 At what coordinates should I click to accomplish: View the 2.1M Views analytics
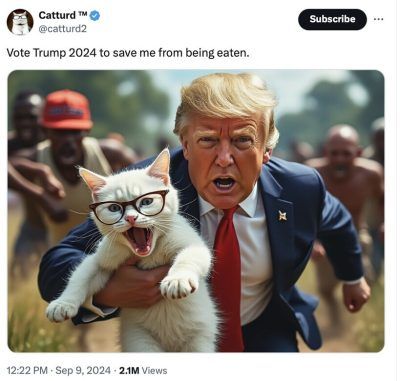[x=143, y=370]
